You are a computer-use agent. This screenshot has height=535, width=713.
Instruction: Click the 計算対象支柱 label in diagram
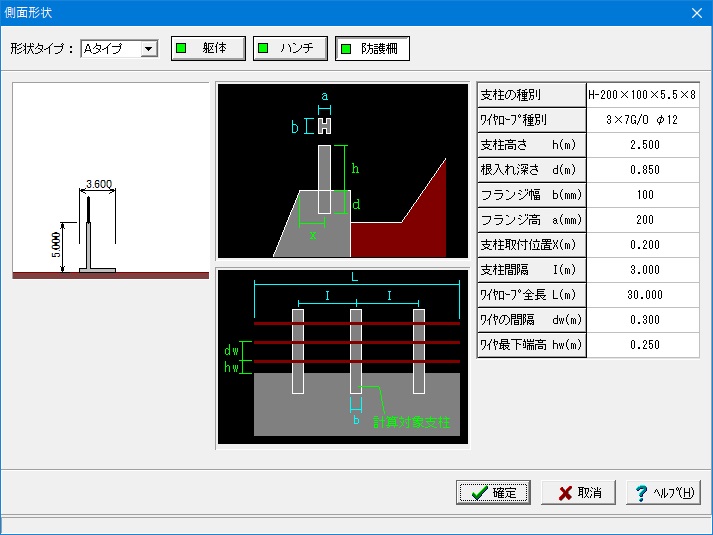coord(412,422)
